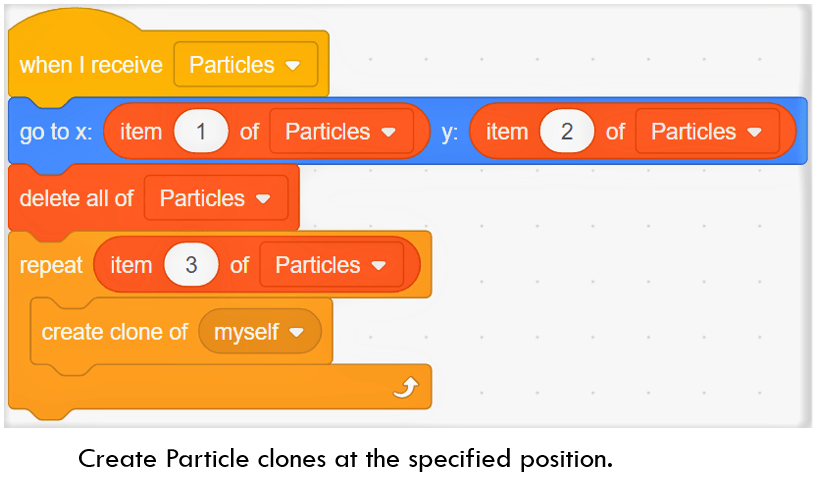Click the caption text about Particle clones
The image size is (814, 480).
click(x=345, y=459)
